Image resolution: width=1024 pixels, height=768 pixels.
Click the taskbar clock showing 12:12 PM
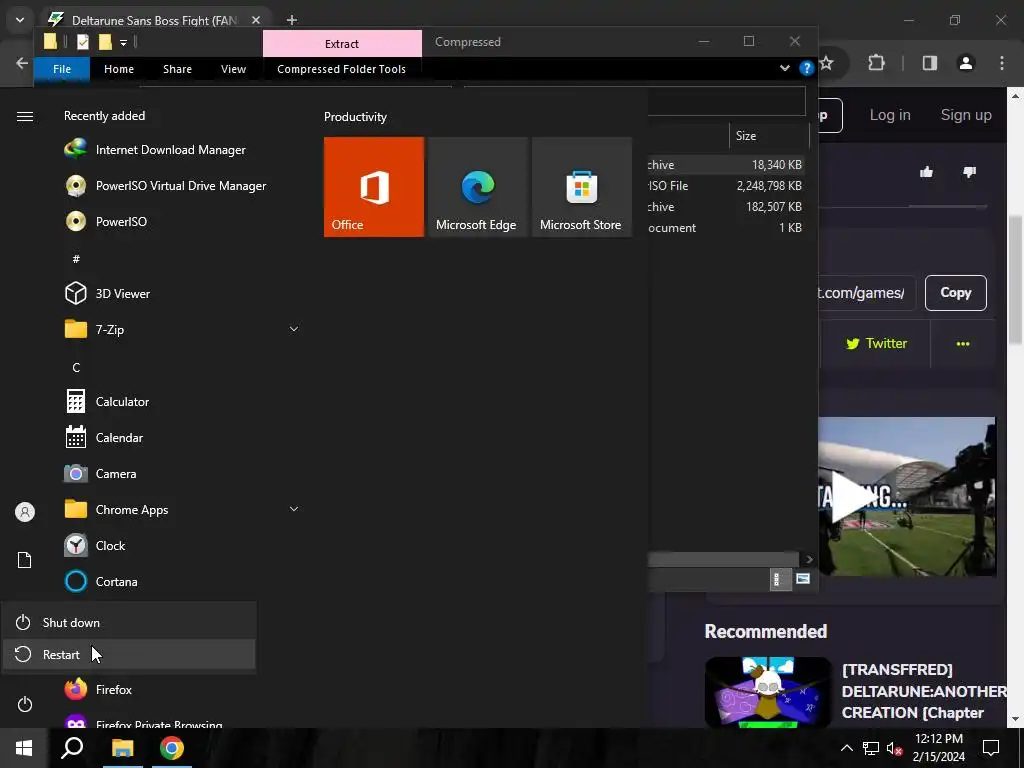click(938, 748)
